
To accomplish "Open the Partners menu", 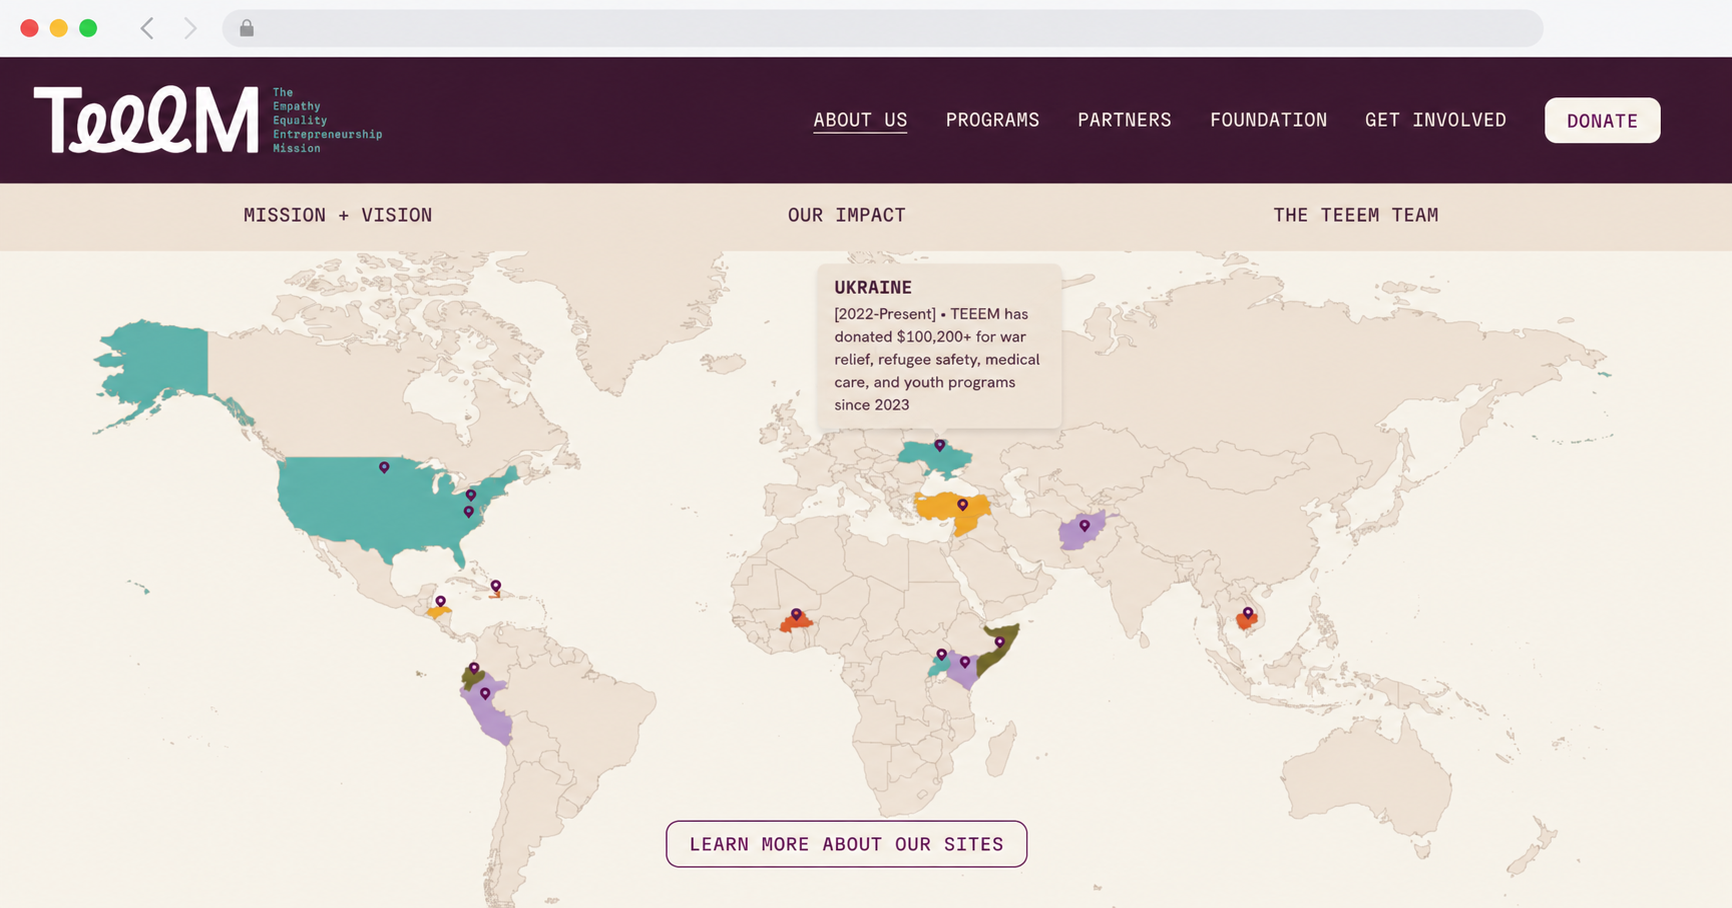I will pyautogui.click(x=1124, y=120).
